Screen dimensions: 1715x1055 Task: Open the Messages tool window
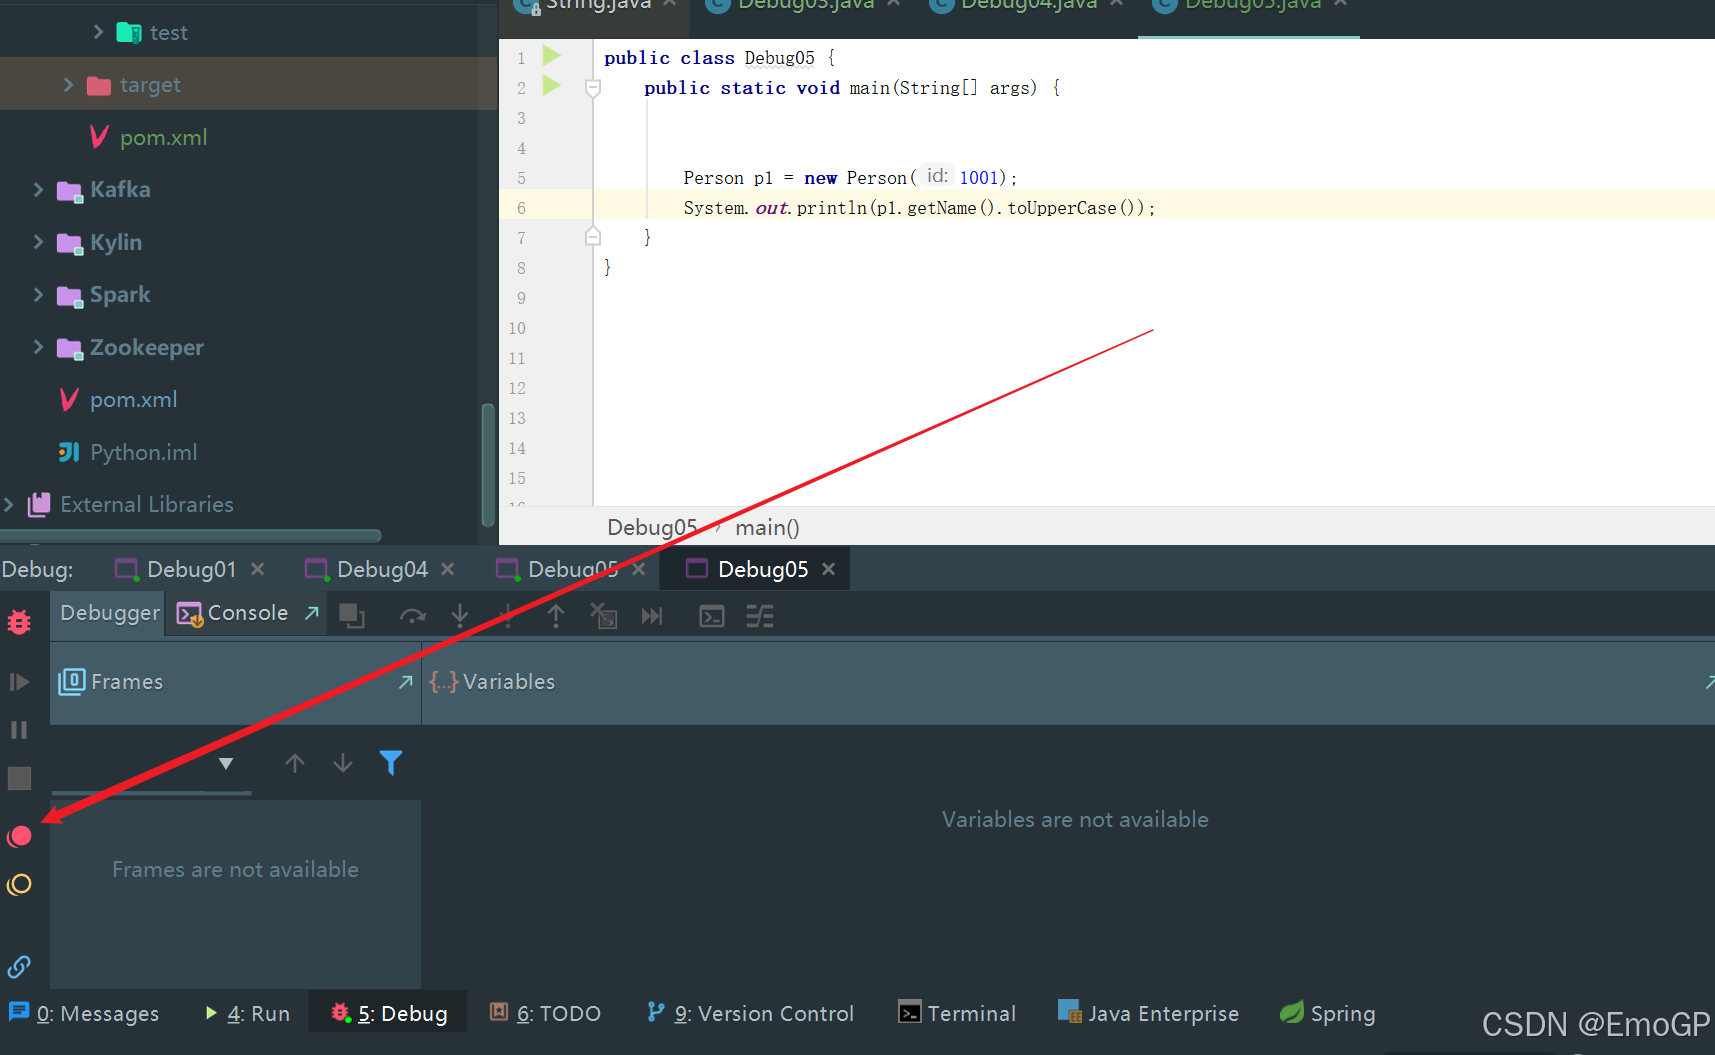84,1014
